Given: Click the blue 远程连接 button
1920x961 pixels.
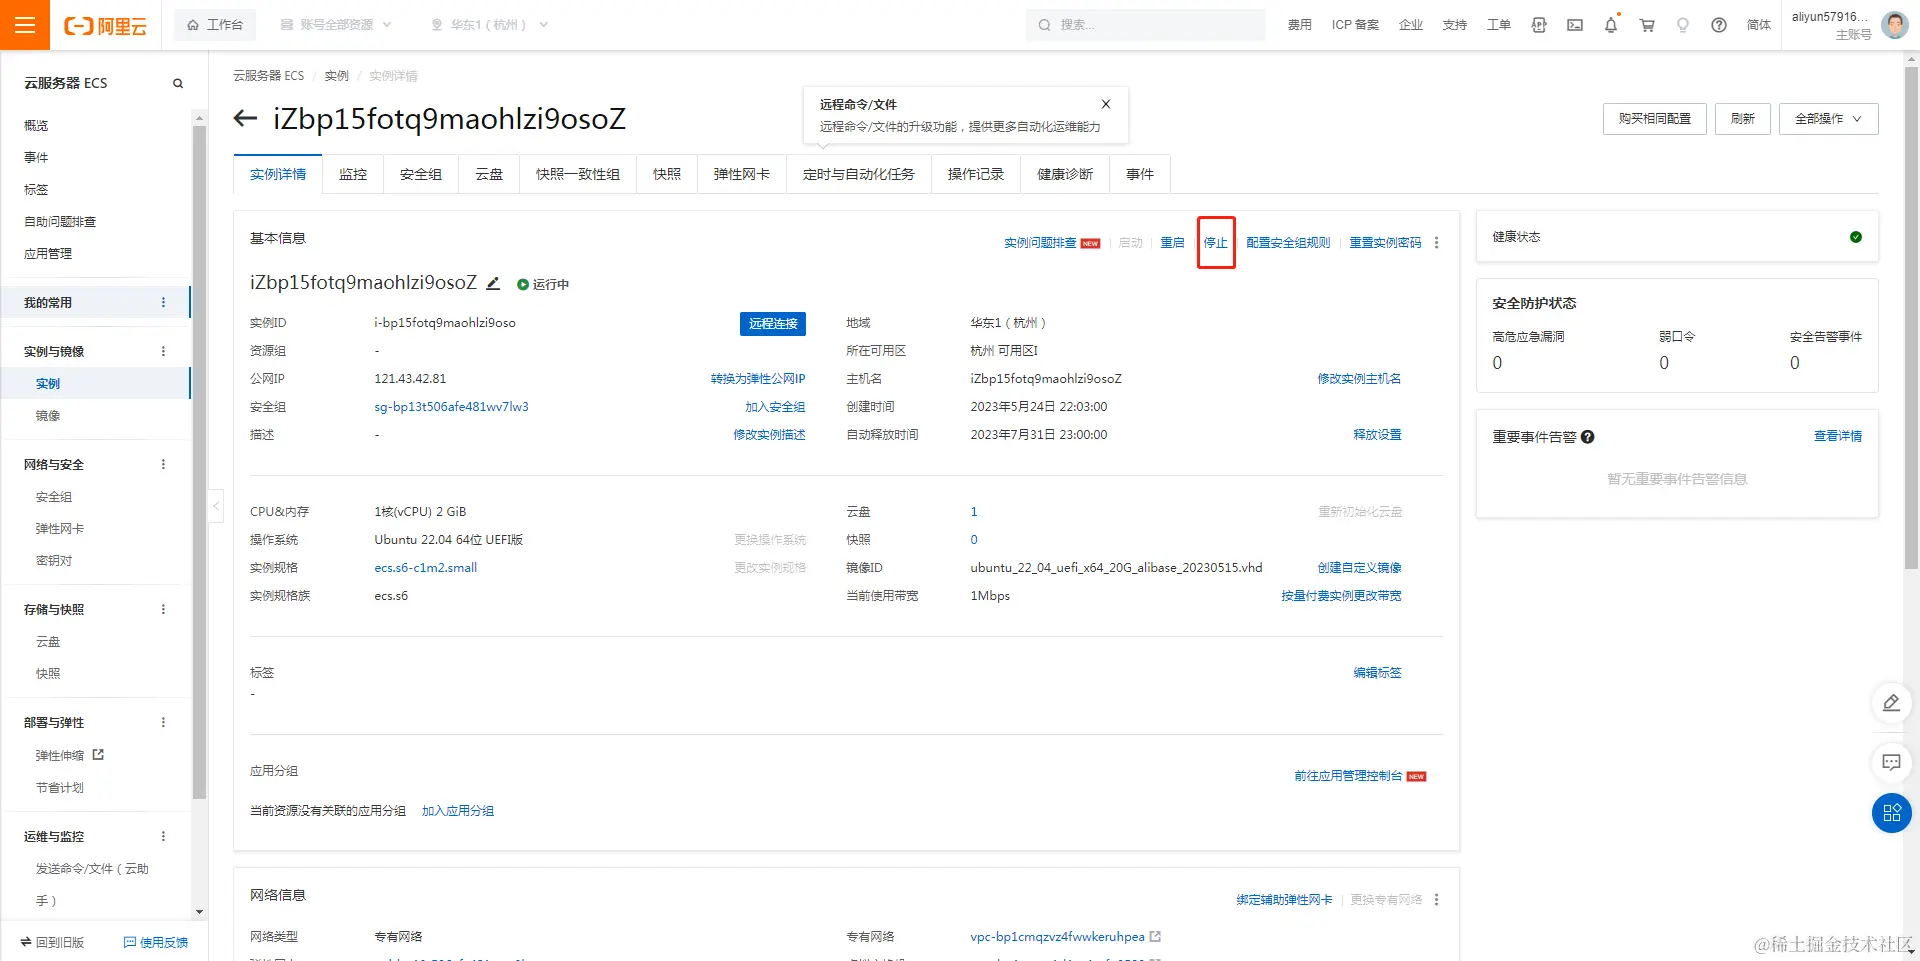Looking at the screenshot, I should (773, 324).
